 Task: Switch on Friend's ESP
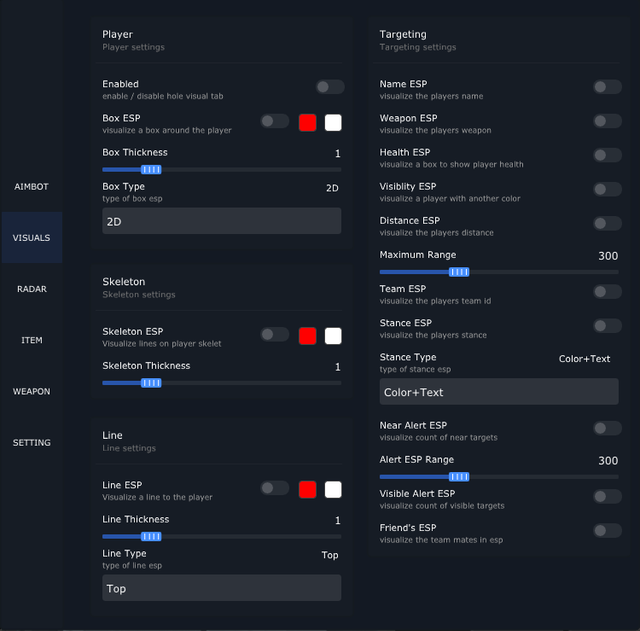pyautogui.click(x=607, y=531)
